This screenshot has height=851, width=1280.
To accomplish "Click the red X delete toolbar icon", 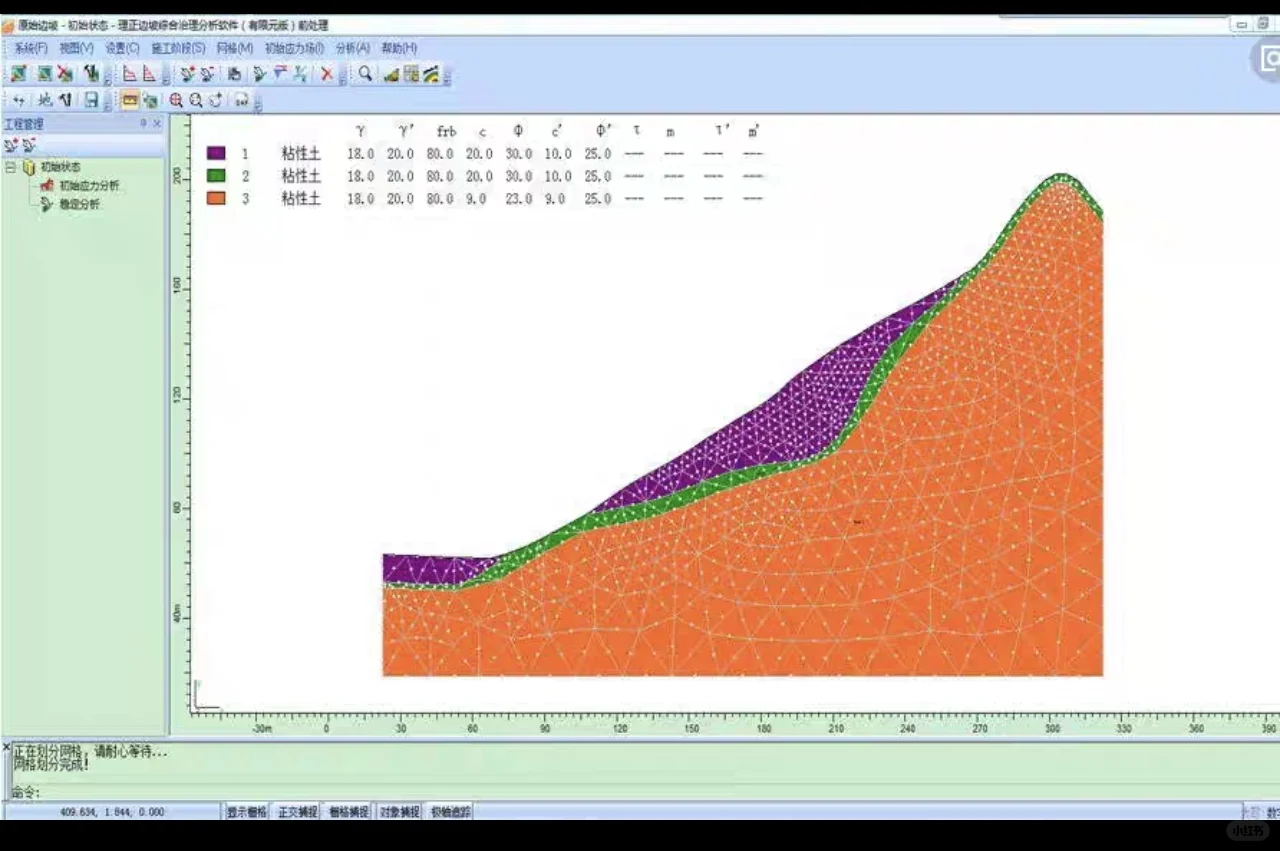I will [327, 73].
